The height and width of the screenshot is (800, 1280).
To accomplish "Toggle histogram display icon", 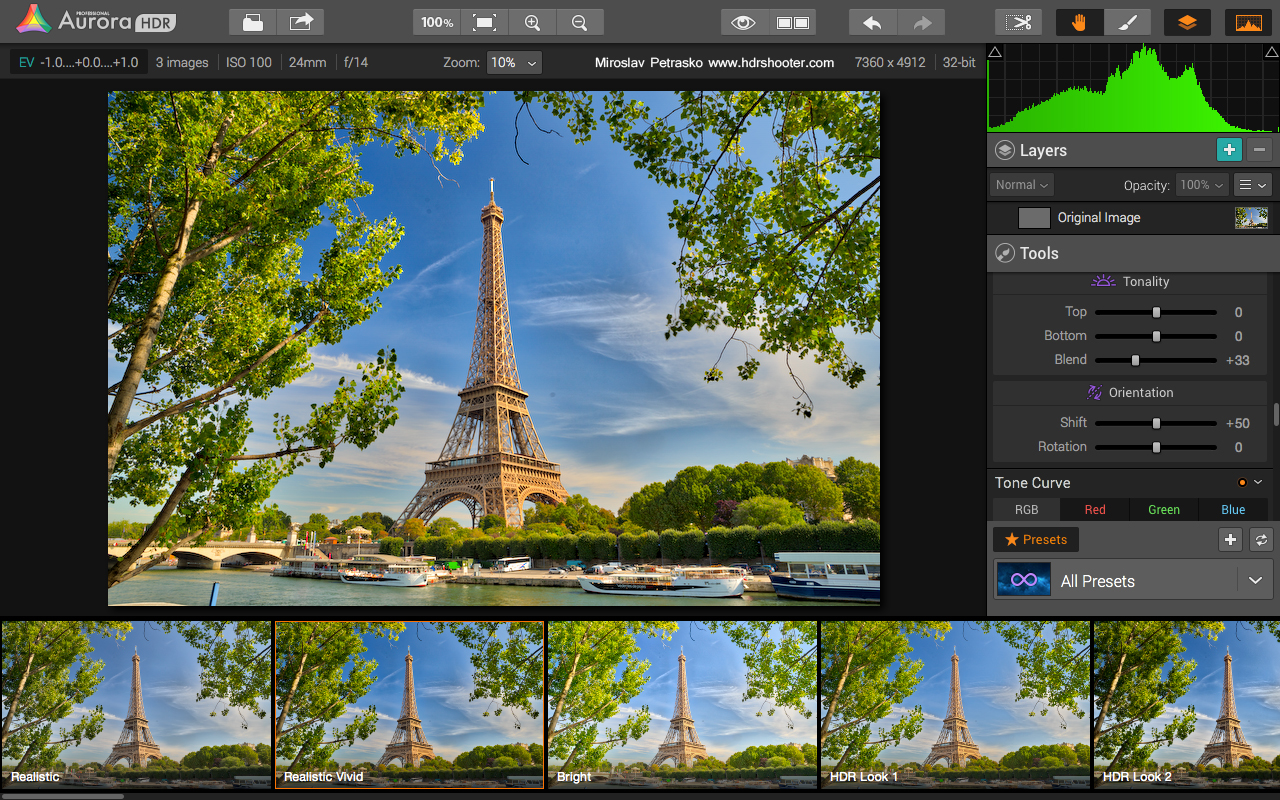I will point(1248,22).
